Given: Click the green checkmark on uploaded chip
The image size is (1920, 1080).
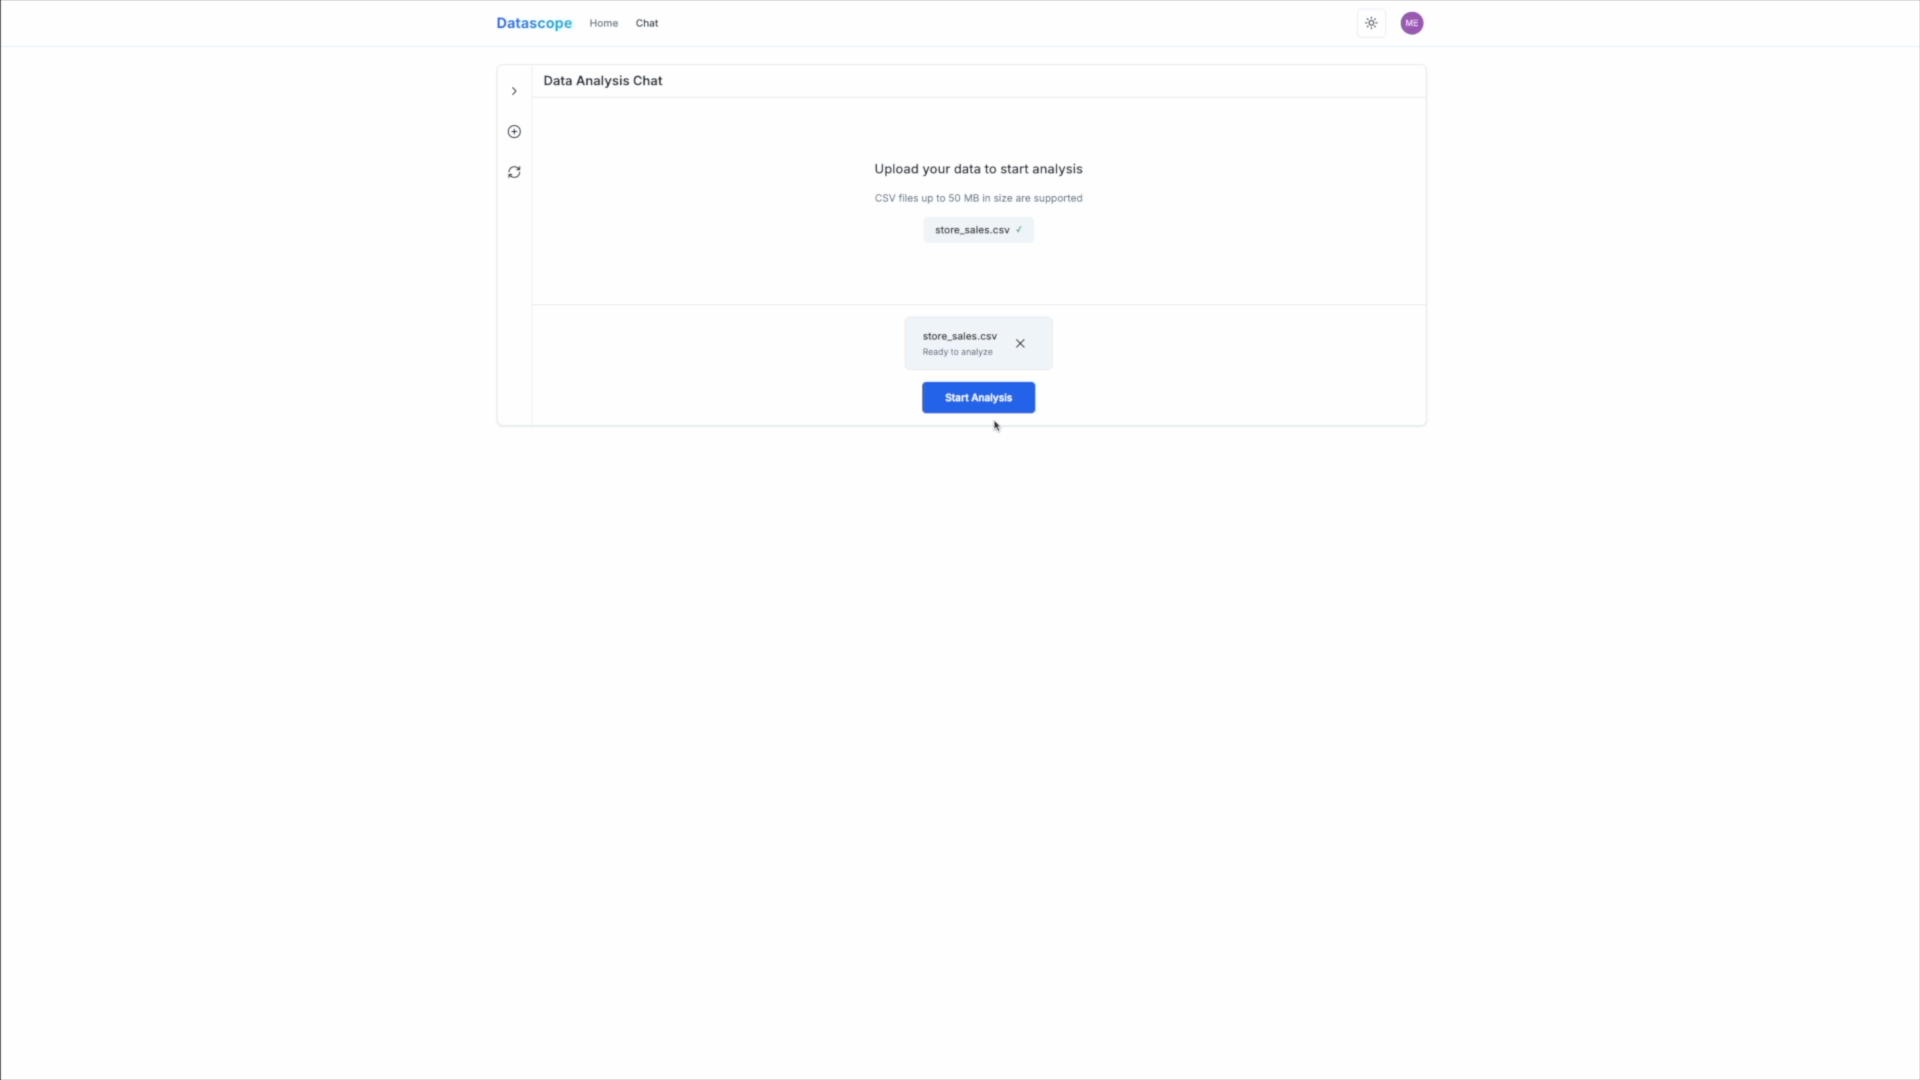Looking at the screenshot, I should (1019, 230).
